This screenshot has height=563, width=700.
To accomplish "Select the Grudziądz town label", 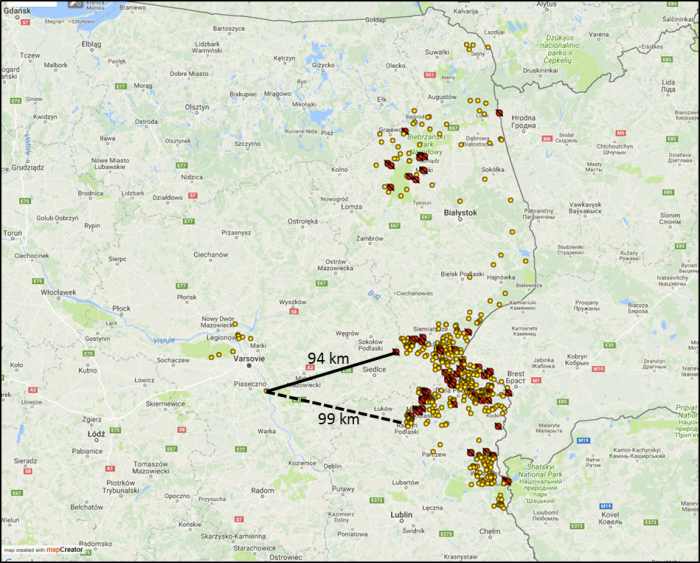I will (x=28, y=167).
